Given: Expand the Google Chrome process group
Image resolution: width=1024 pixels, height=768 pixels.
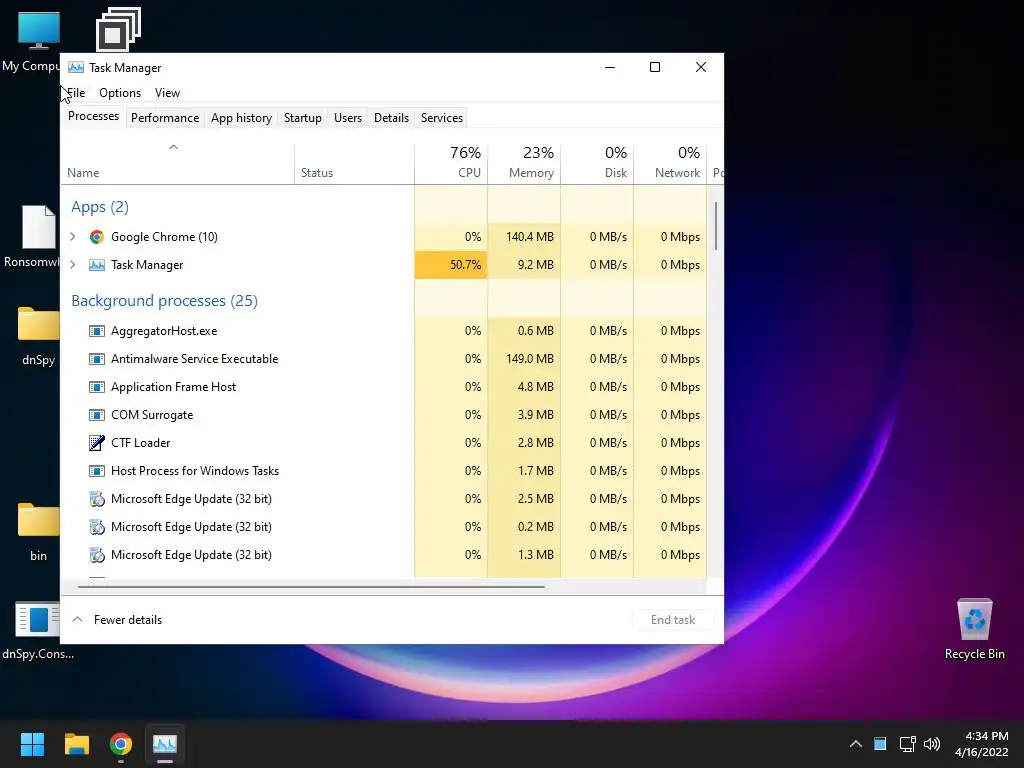Looking at the screenshot, I should click(73, 236).
